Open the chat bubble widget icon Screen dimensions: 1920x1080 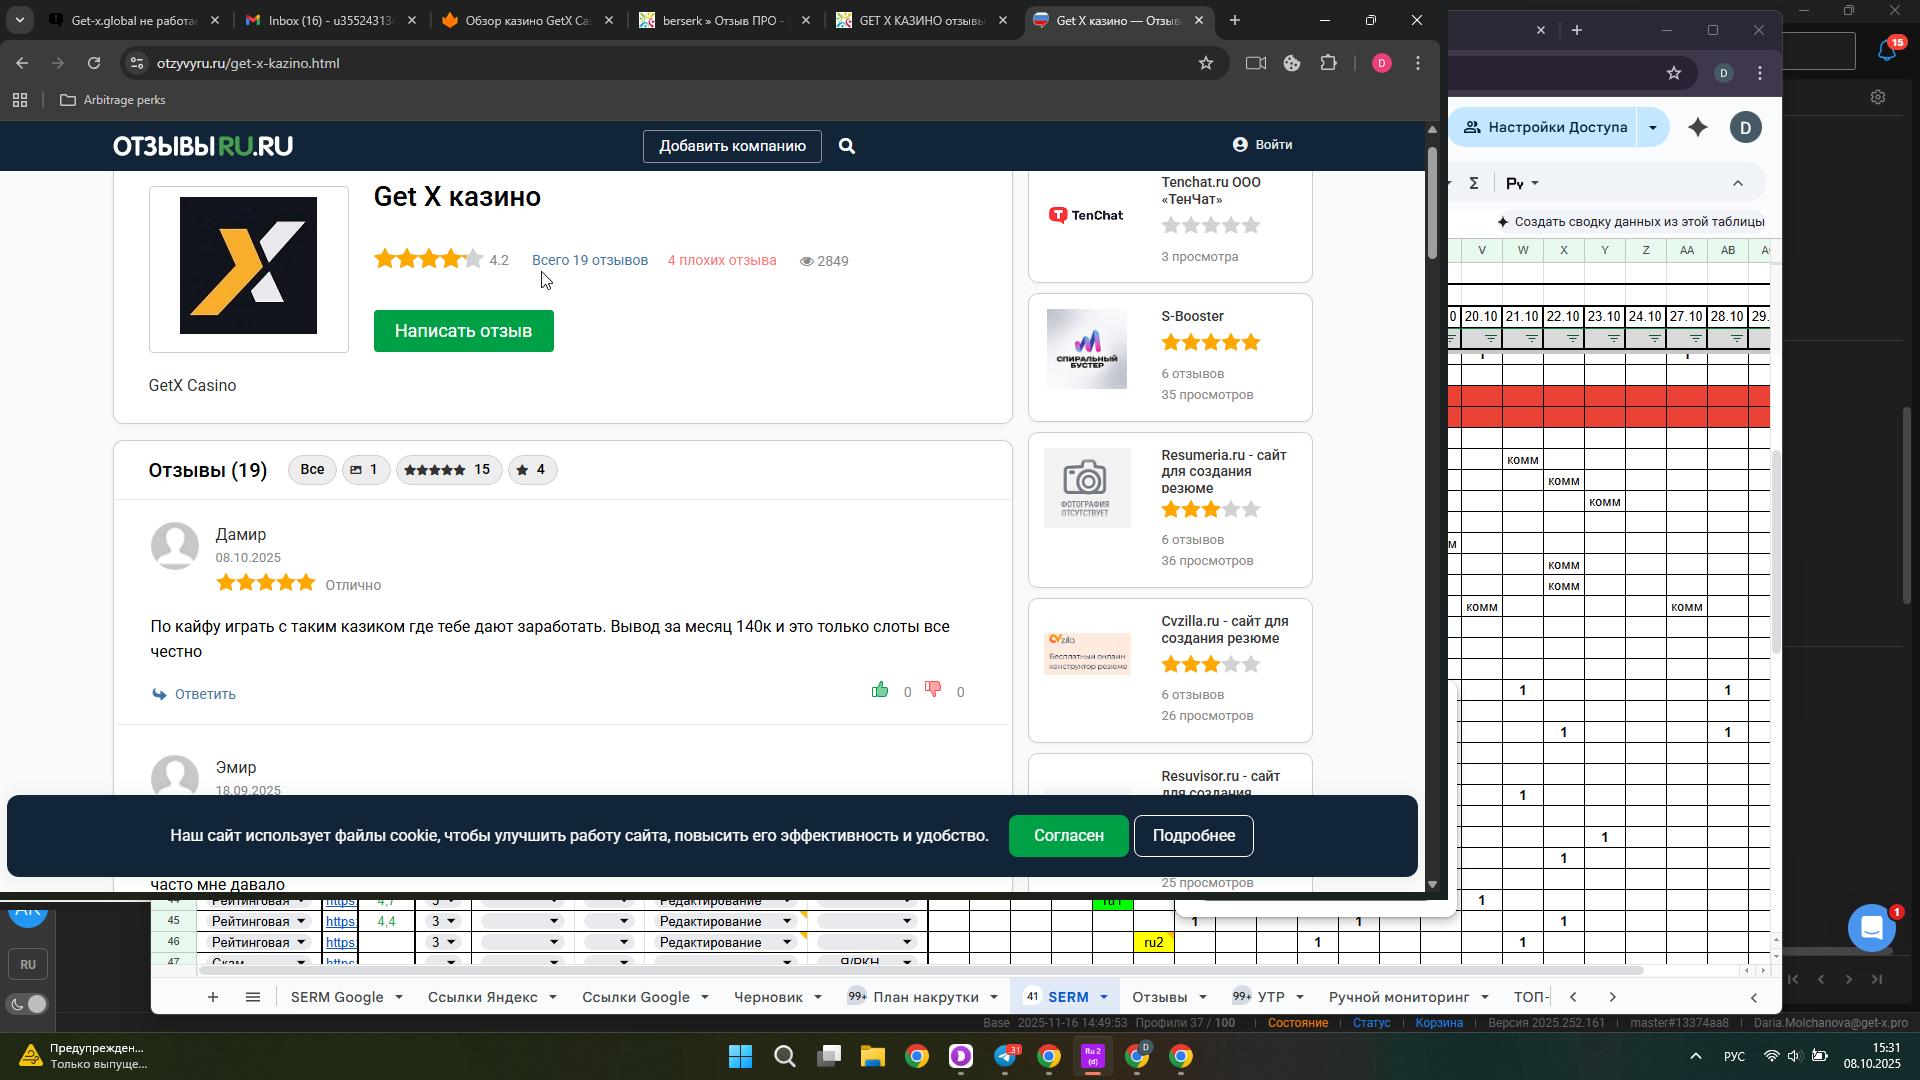1871,927
